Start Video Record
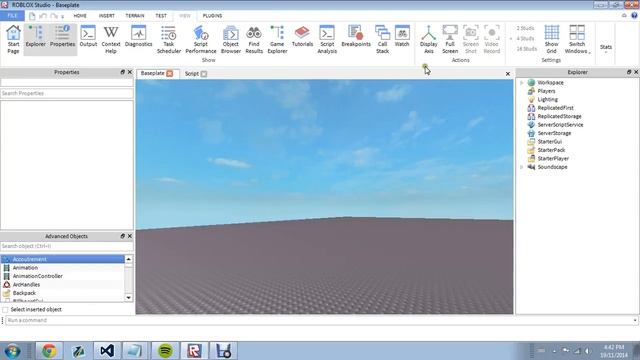This screenshot has width=640, height=360. (x=491, y=39)
